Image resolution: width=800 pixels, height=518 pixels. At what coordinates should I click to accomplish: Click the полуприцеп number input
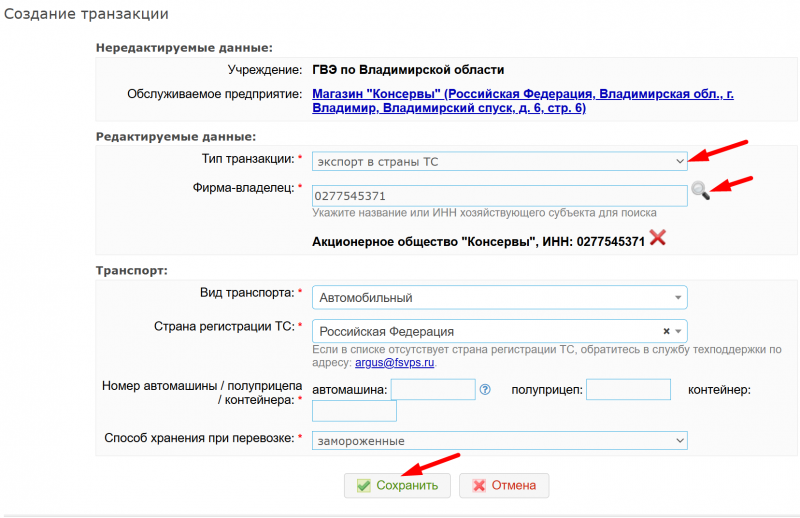[x=627, y=389]
